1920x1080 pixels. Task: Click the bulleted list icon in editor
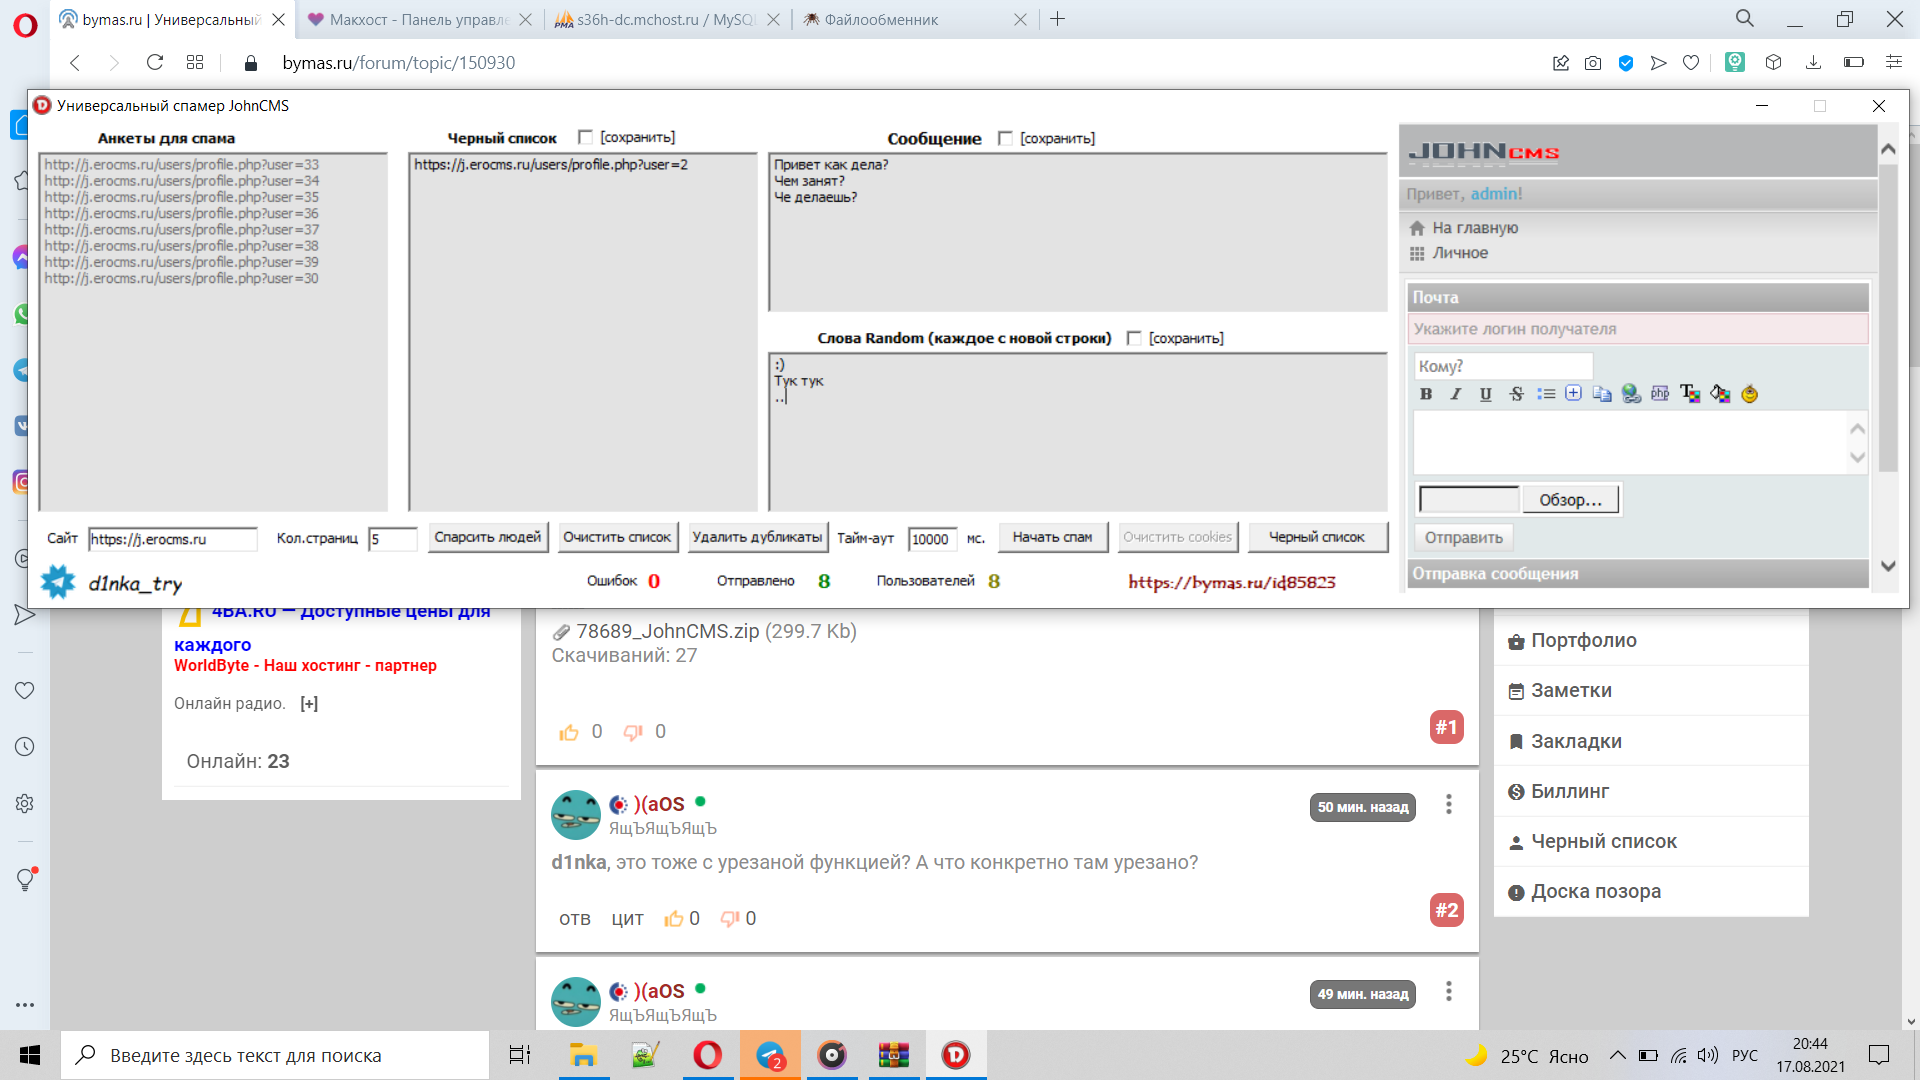(x=1546, y=394)
